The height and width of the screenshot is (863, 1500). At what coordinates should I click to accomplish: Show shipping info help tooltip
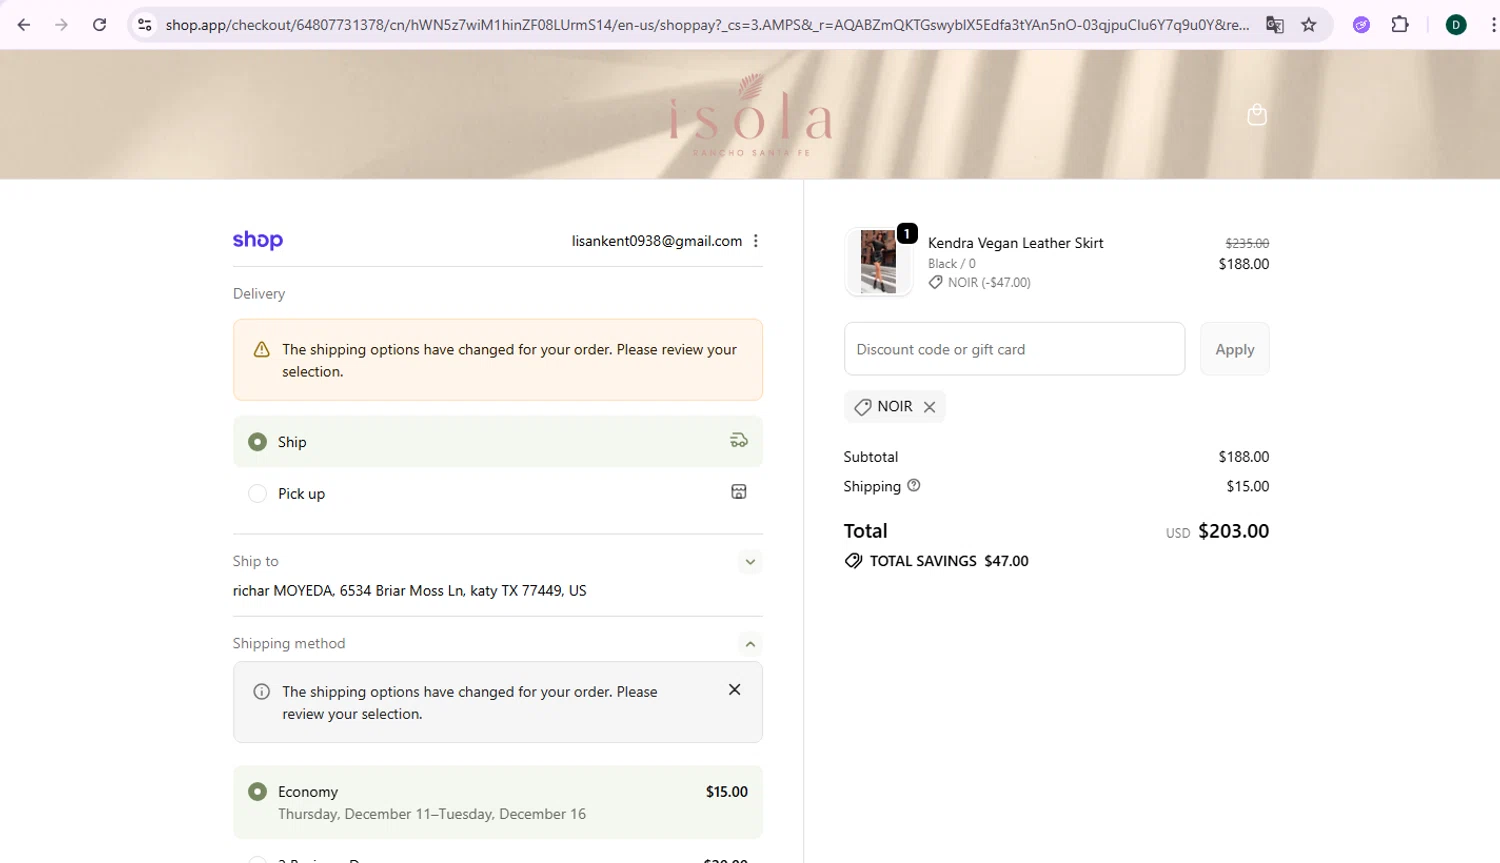coord(914,485)
